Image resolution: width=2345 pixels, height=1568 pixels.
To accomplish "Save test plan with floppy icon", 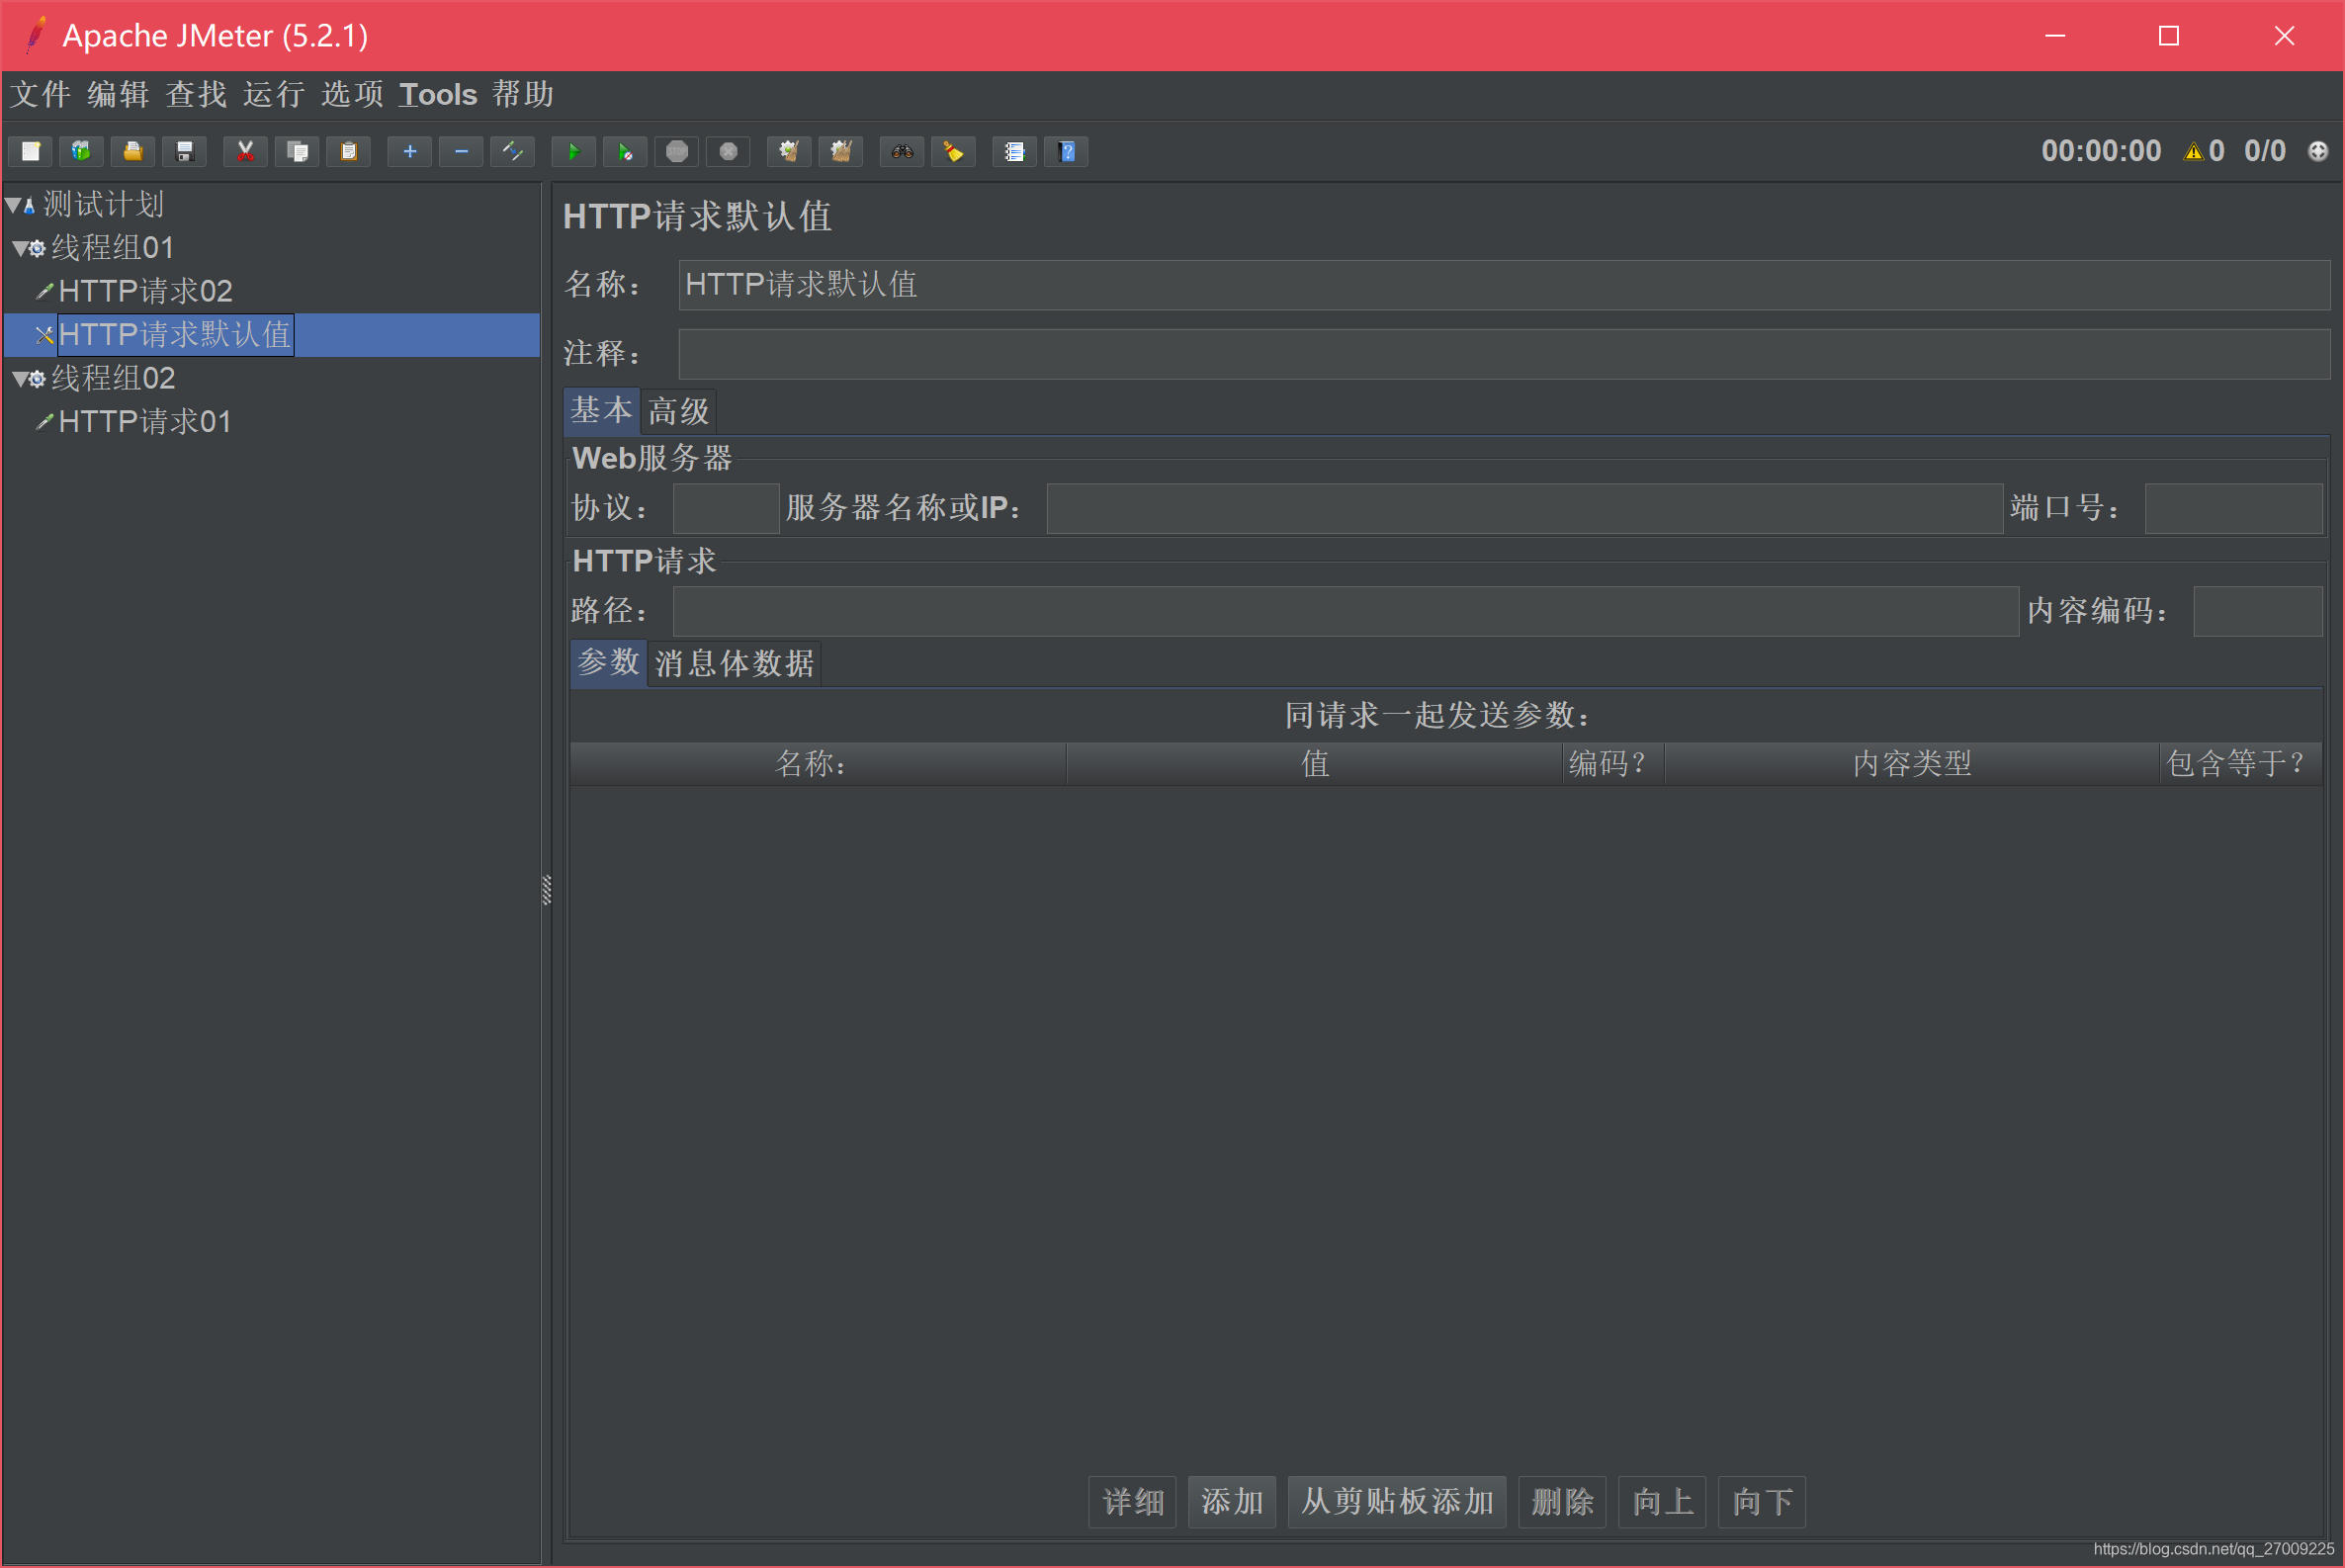I will pyautogui.click(x=185, y=152).
